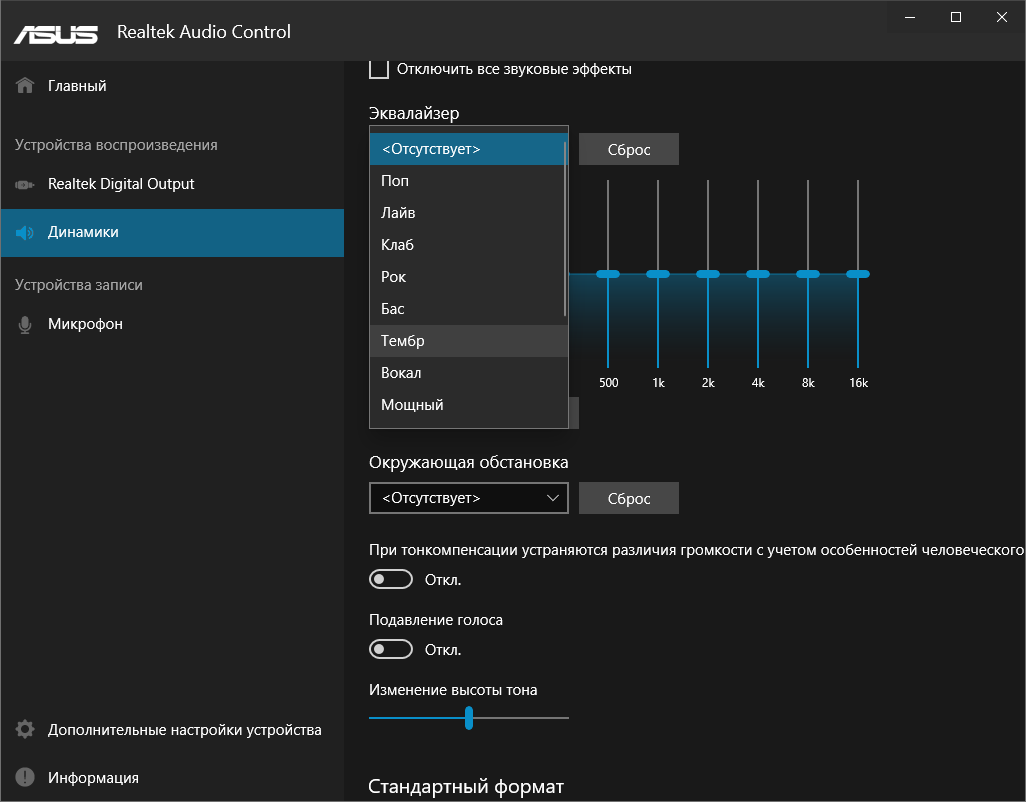Screen dimensions: 1026x802
Task: Adjust the Изменение высоты тона slider
Action: click(469, 717)
